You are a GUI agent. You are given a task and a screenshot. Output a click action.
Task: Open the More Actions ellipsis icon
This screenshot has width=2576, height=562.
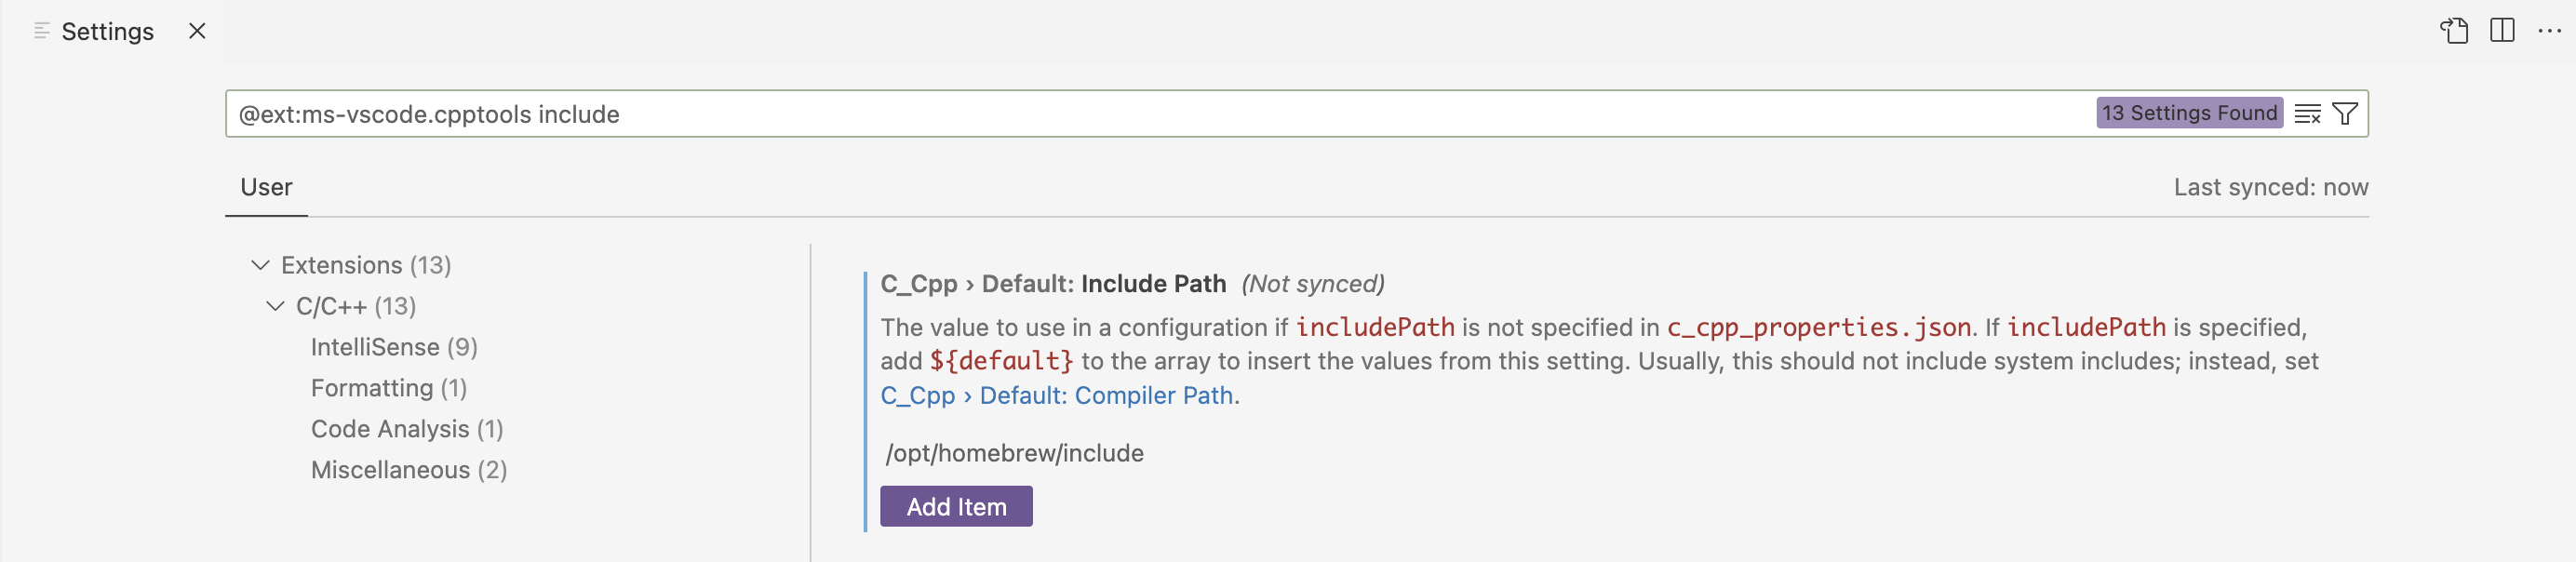point(2548,30)
